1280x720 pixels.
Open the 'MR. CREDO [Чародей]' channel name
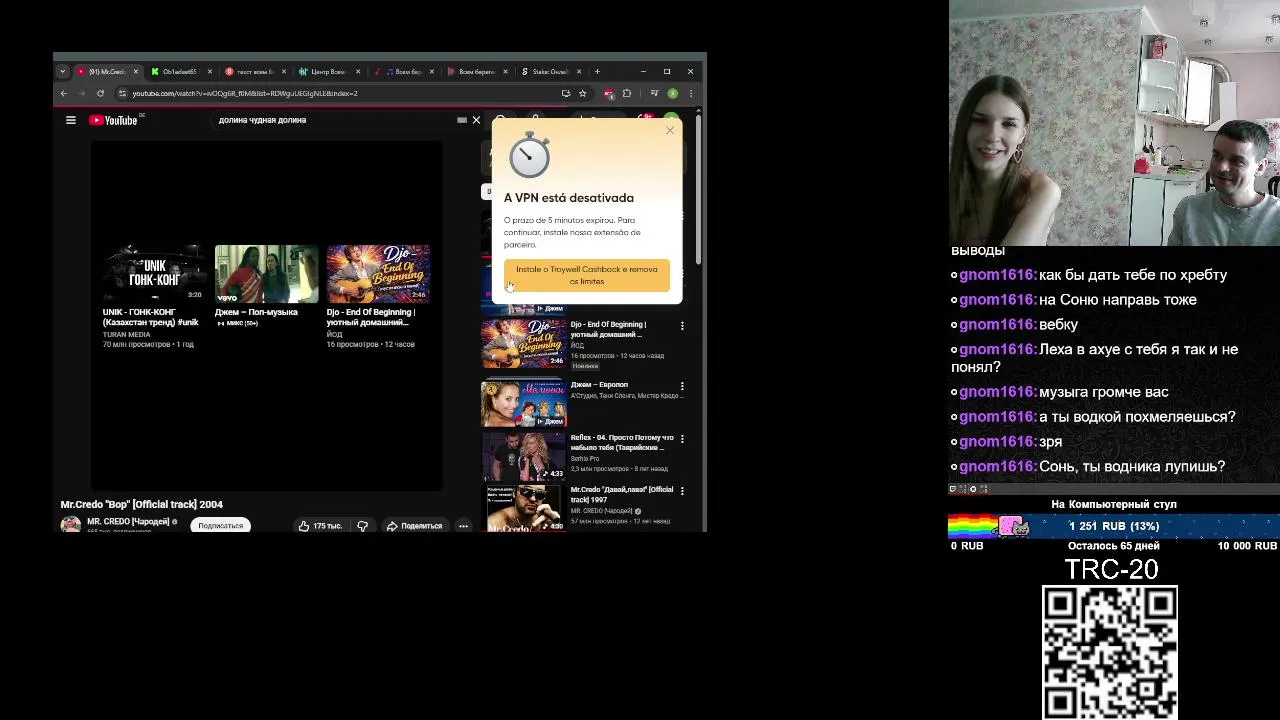click(x=128, y=522)
